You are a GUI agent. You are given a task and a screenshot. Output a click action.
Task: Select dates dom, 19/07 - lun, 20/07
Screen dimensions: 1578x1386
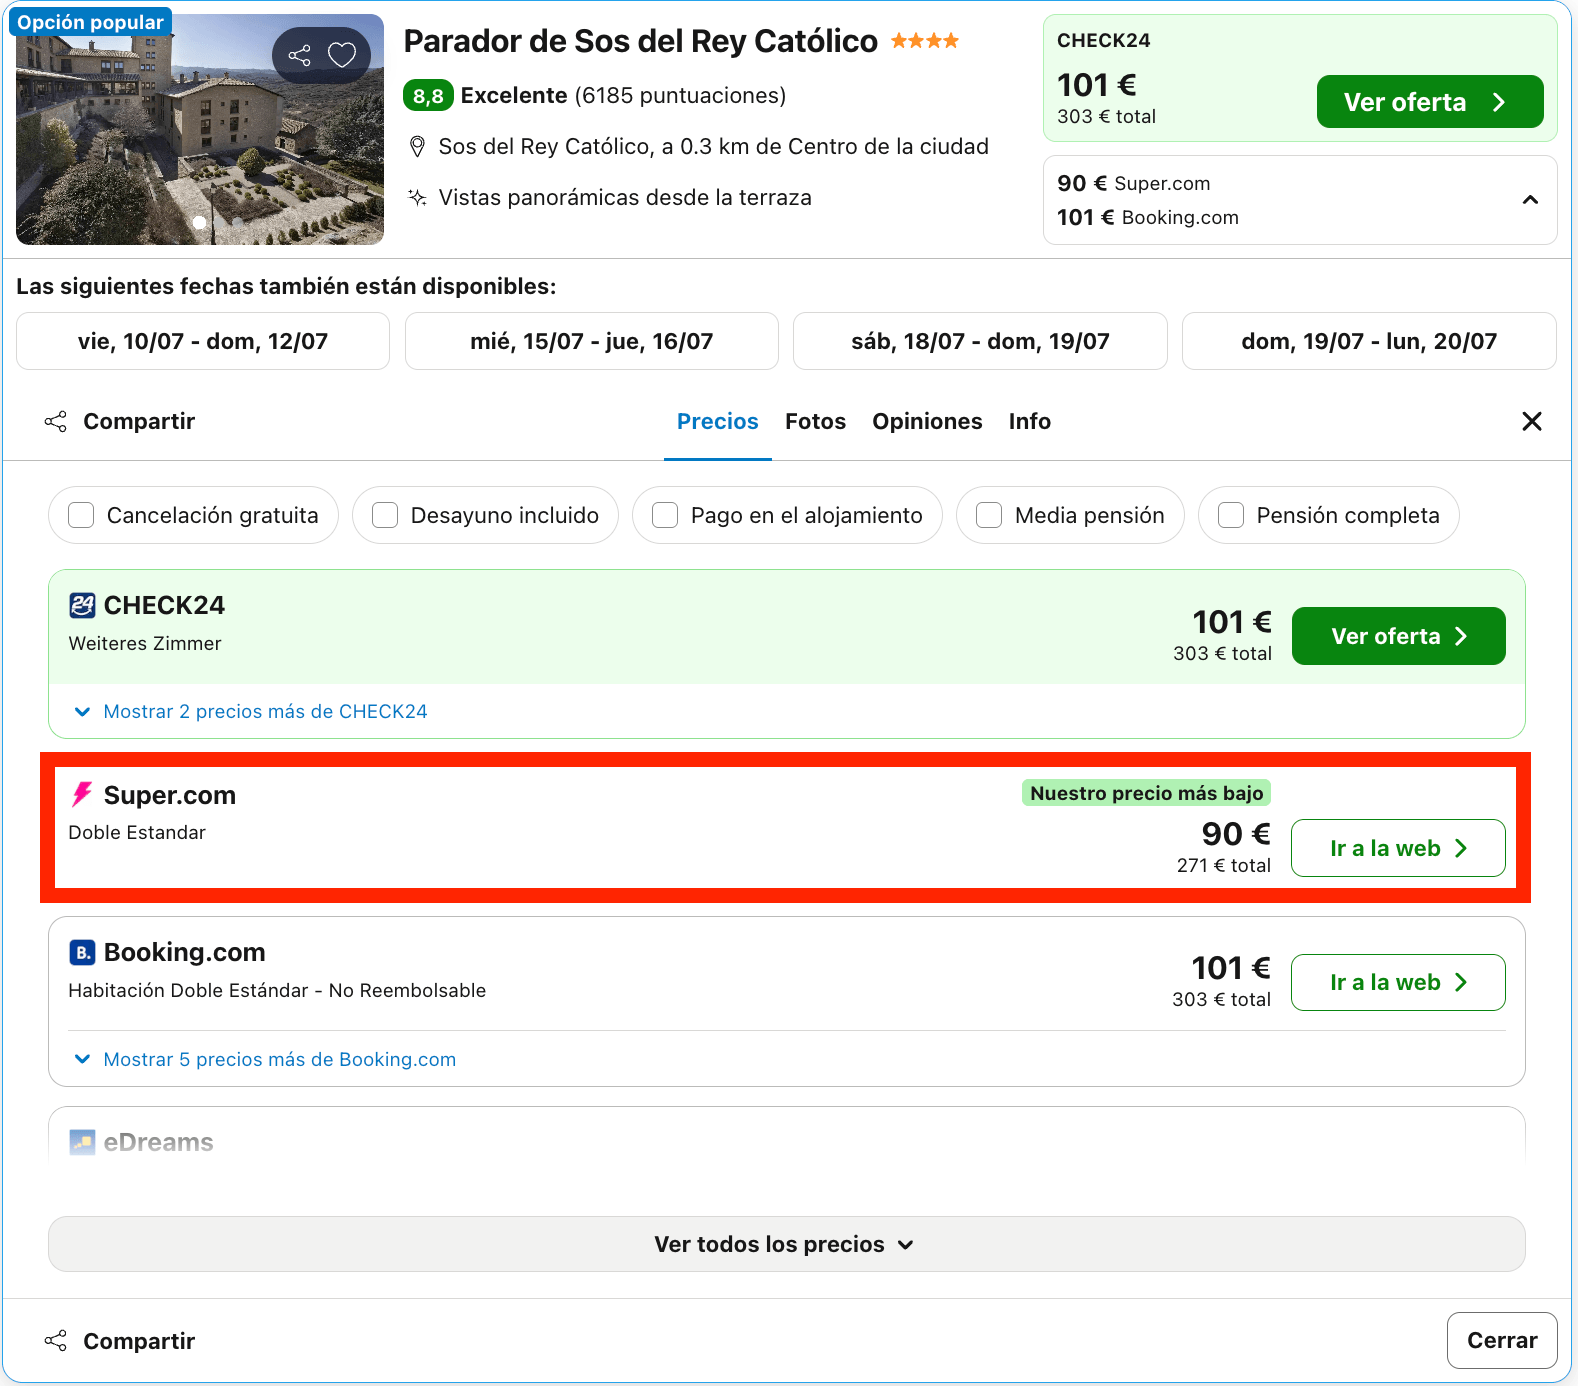(1369, 341)
